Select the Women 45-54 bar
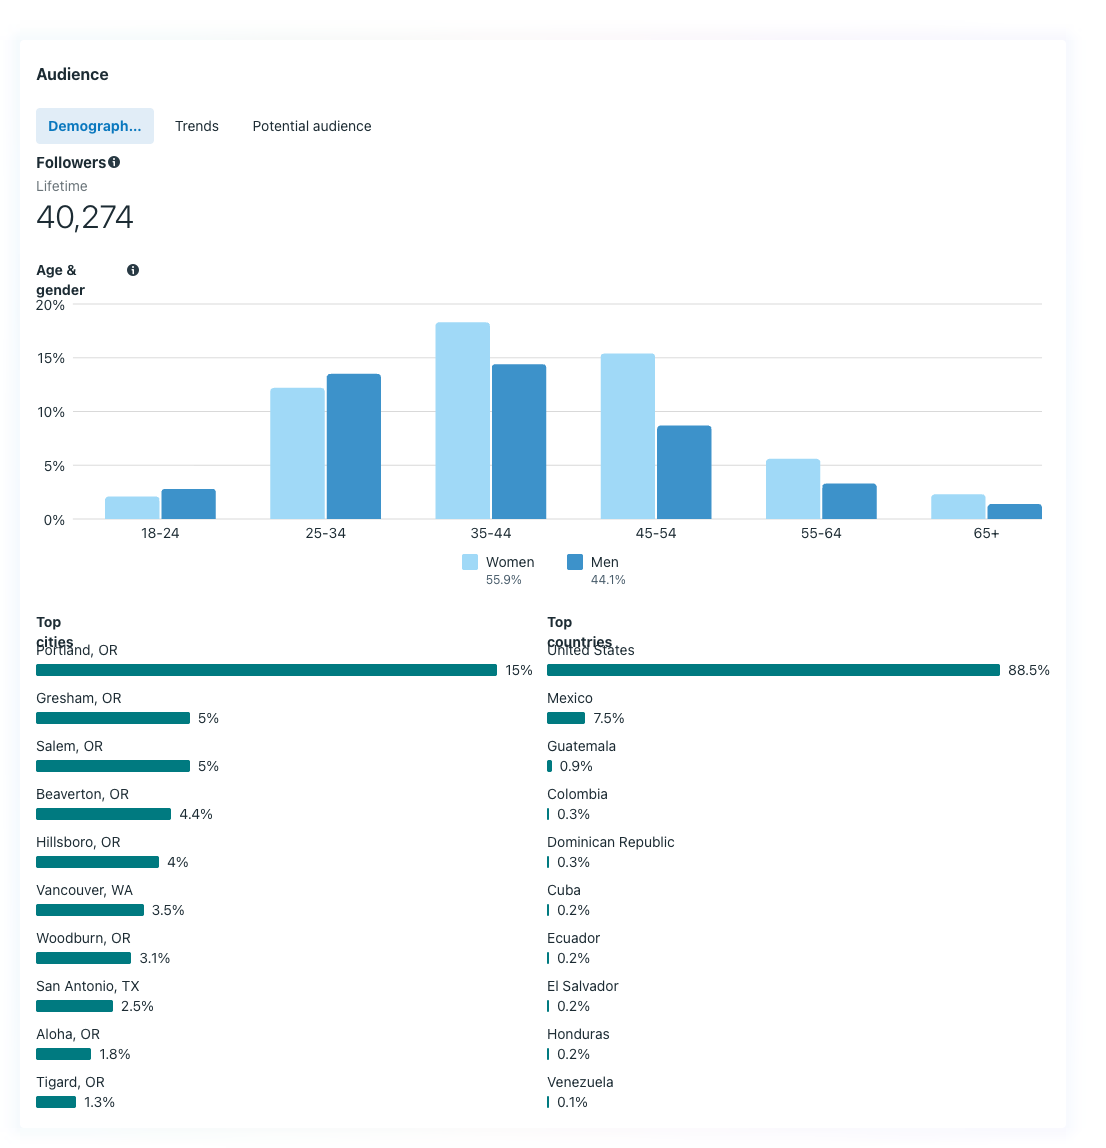Image resolution: width=1106 pixels, height=1148 pixels. point(628,436)
